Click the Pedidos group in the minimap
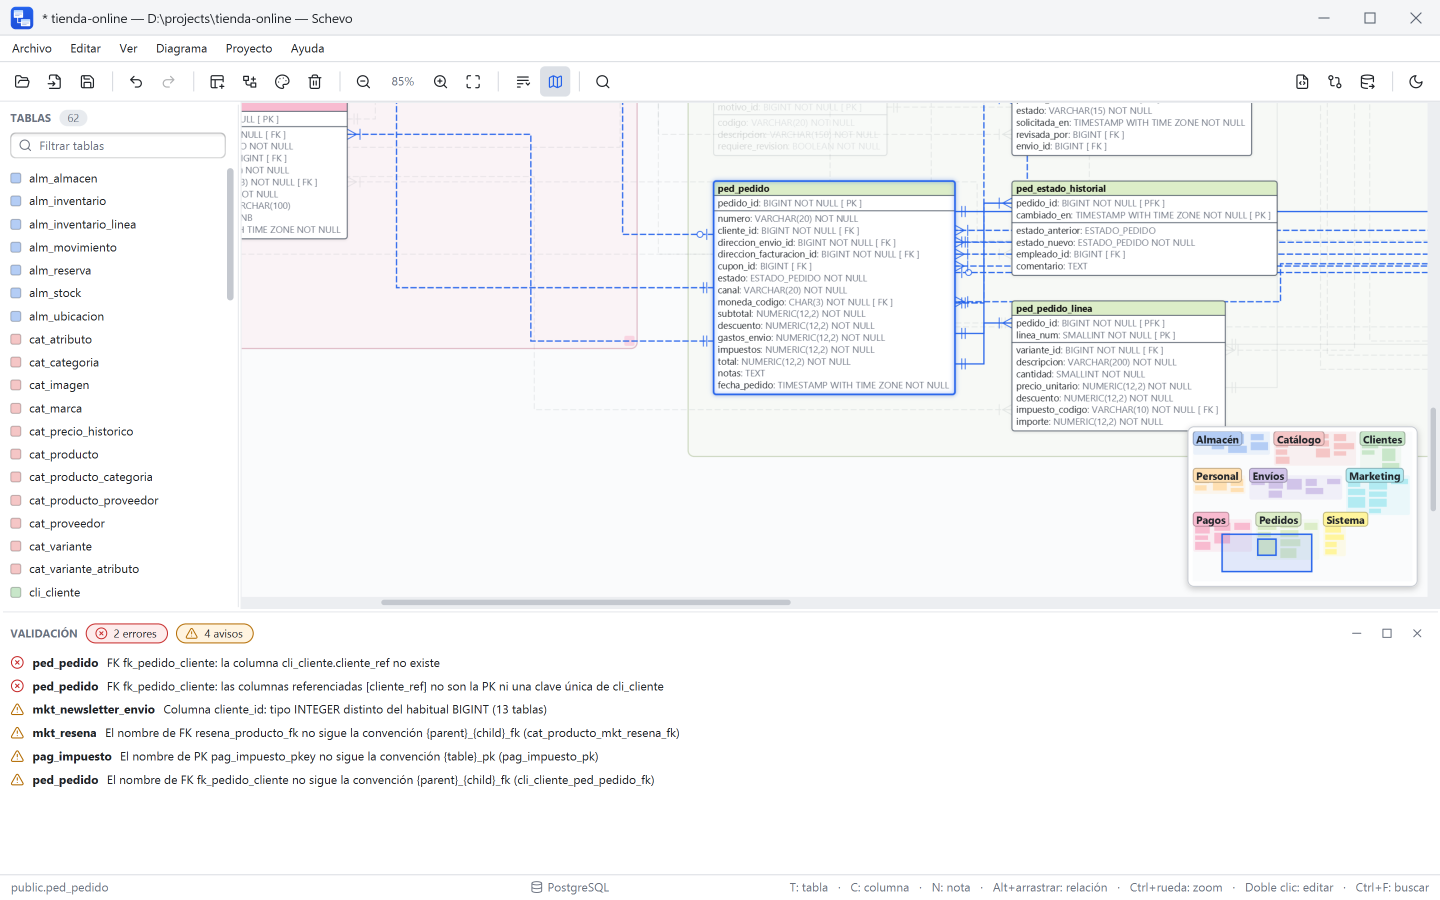1440x900 pixels. [1278, 520]
